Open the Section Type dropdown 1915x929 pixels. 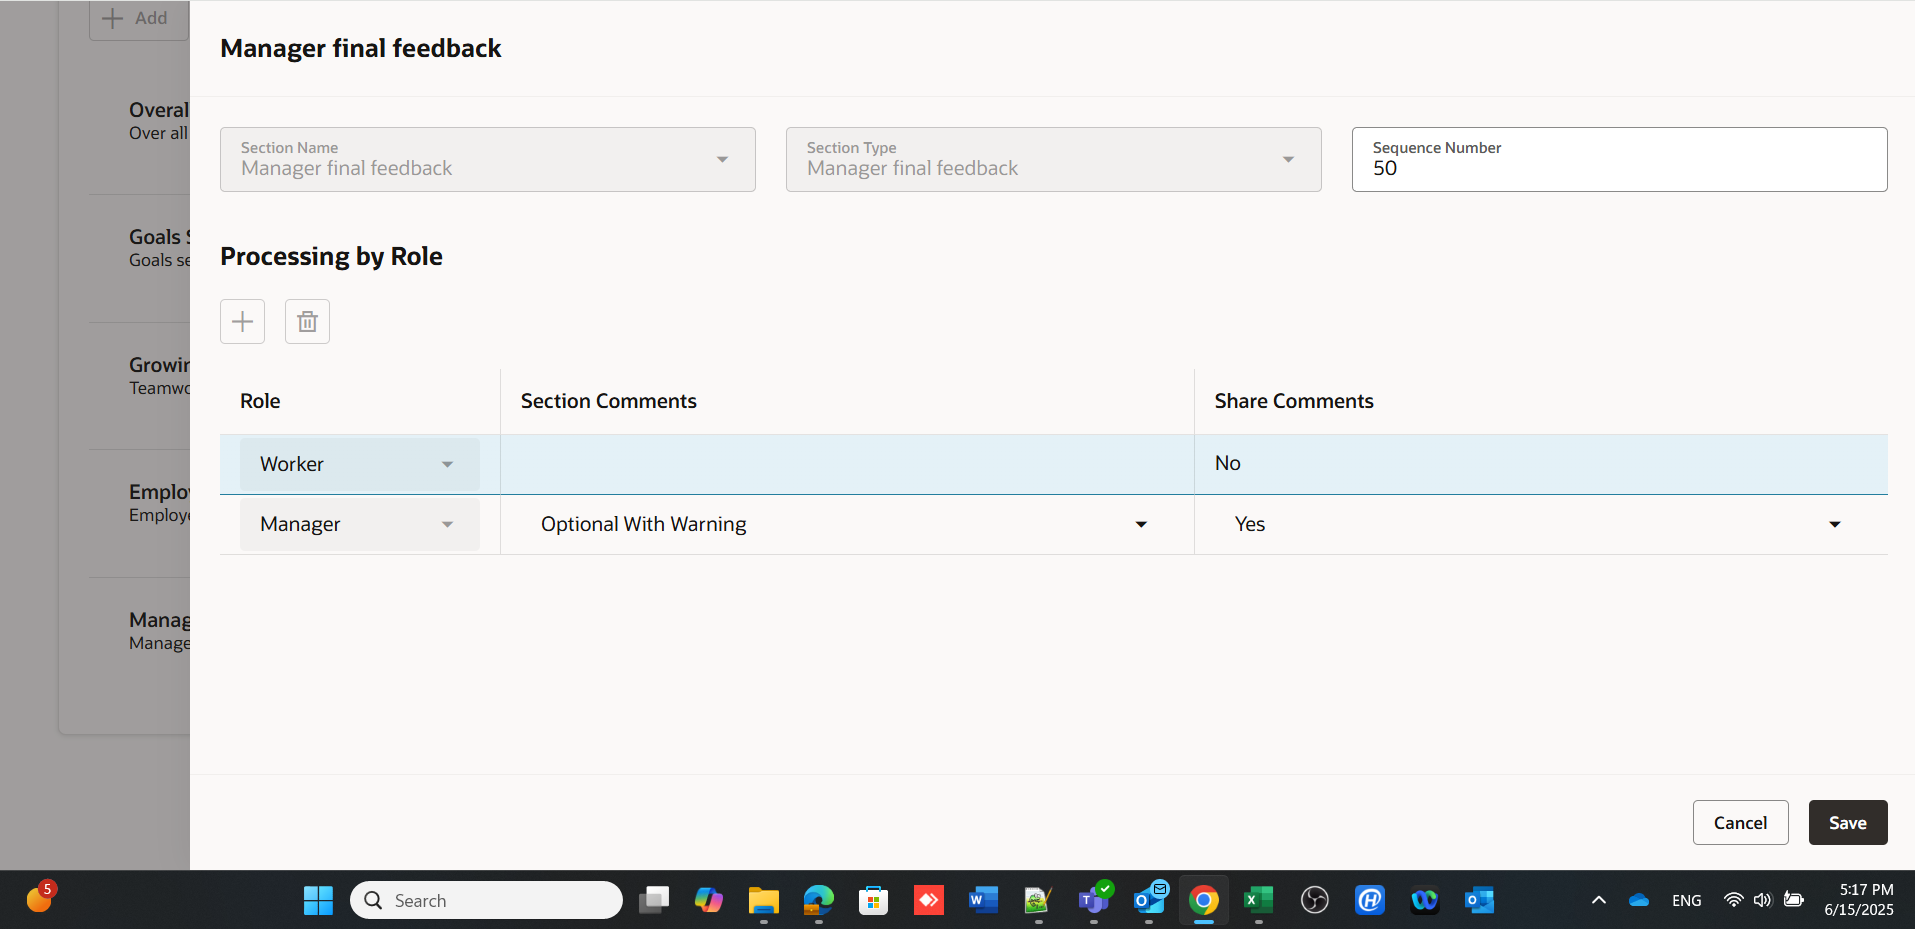pos(1054,159)
